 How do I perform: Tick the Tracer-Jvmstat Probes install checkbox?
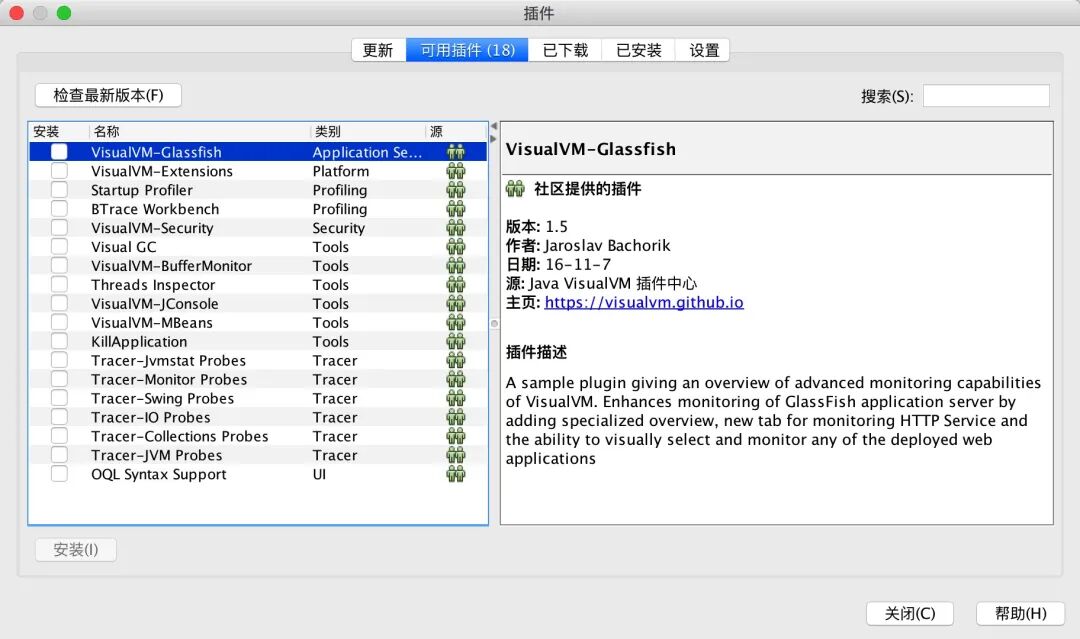pos(59,360)
